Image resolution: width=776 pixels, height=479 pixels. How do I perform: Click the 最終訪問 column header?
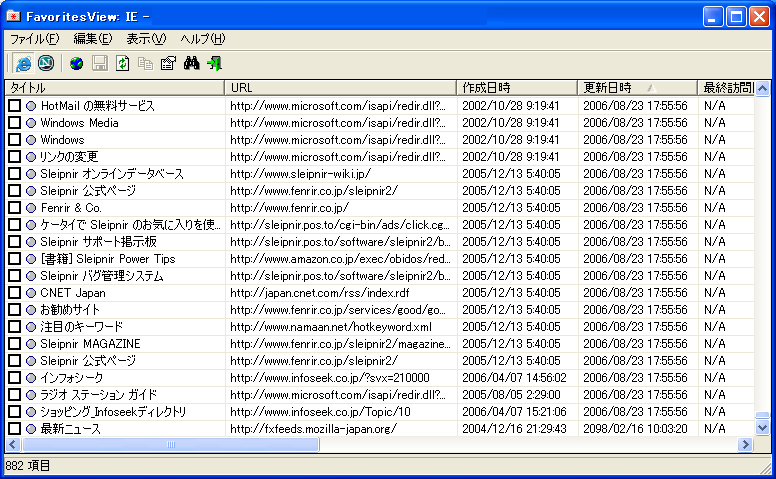click(727, 88)
